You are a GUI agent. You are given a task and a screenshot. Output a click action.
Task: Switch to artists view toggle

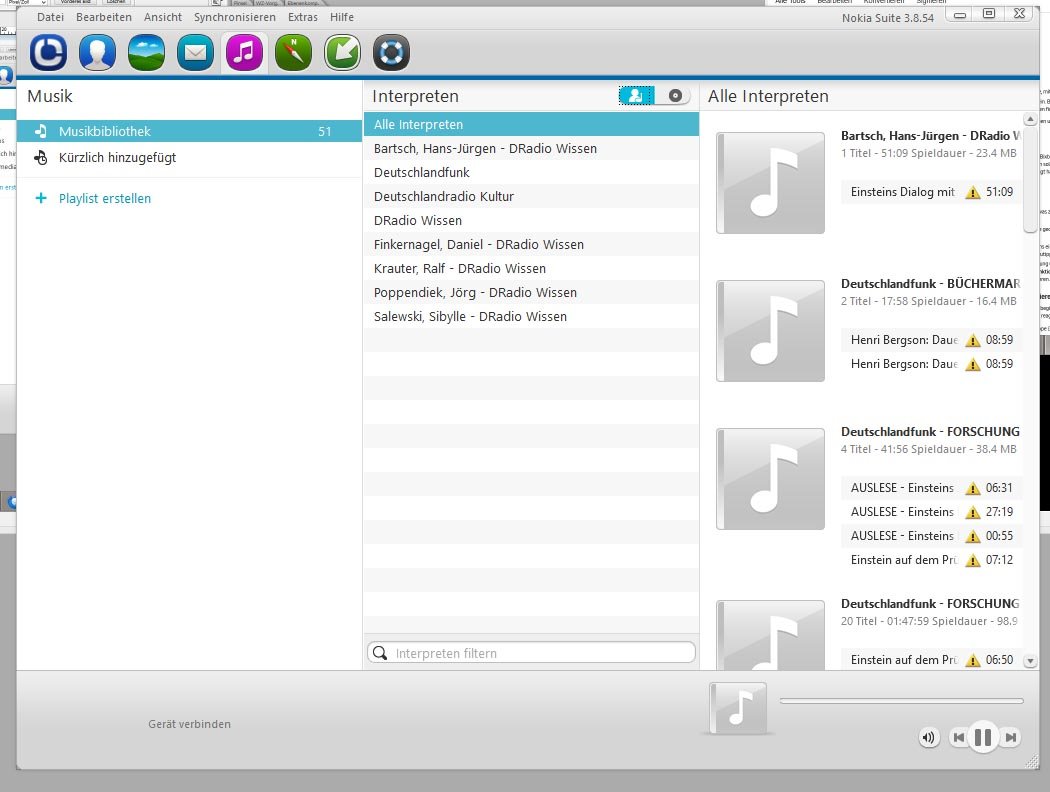pos(636,96)
